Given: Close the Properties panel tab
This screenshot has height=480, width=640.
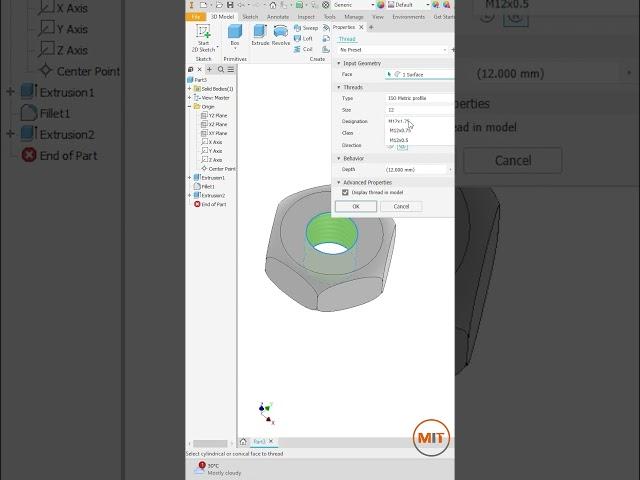Looking at the screenshot, I should [361, 27].
